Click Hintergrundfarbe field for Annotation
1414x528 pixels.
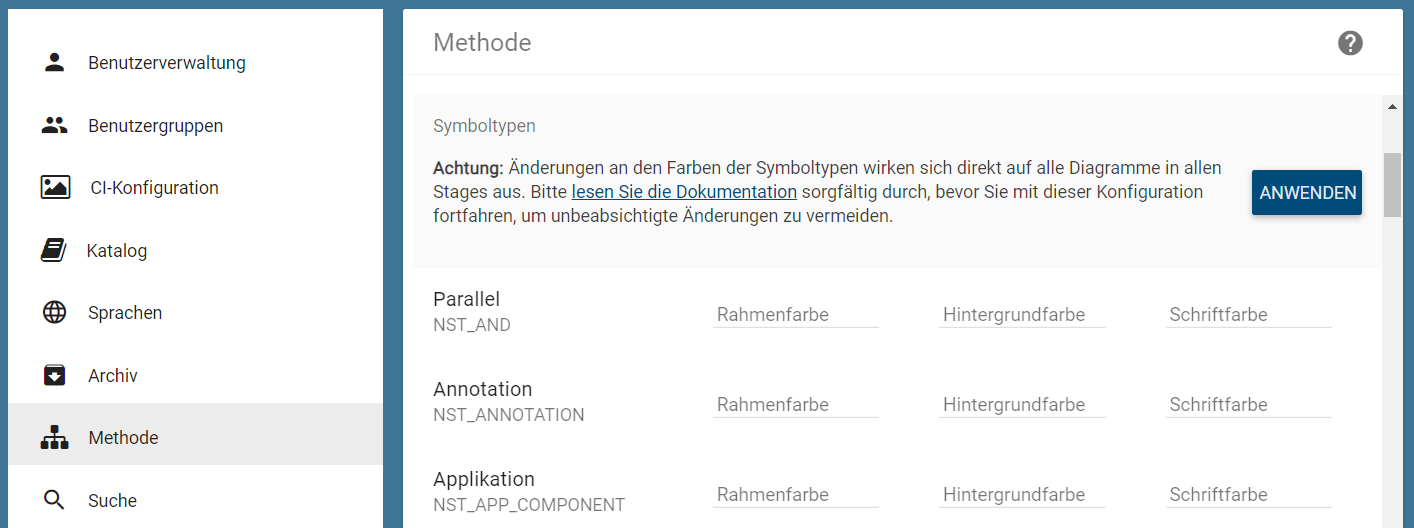[x=1021, y=405]
